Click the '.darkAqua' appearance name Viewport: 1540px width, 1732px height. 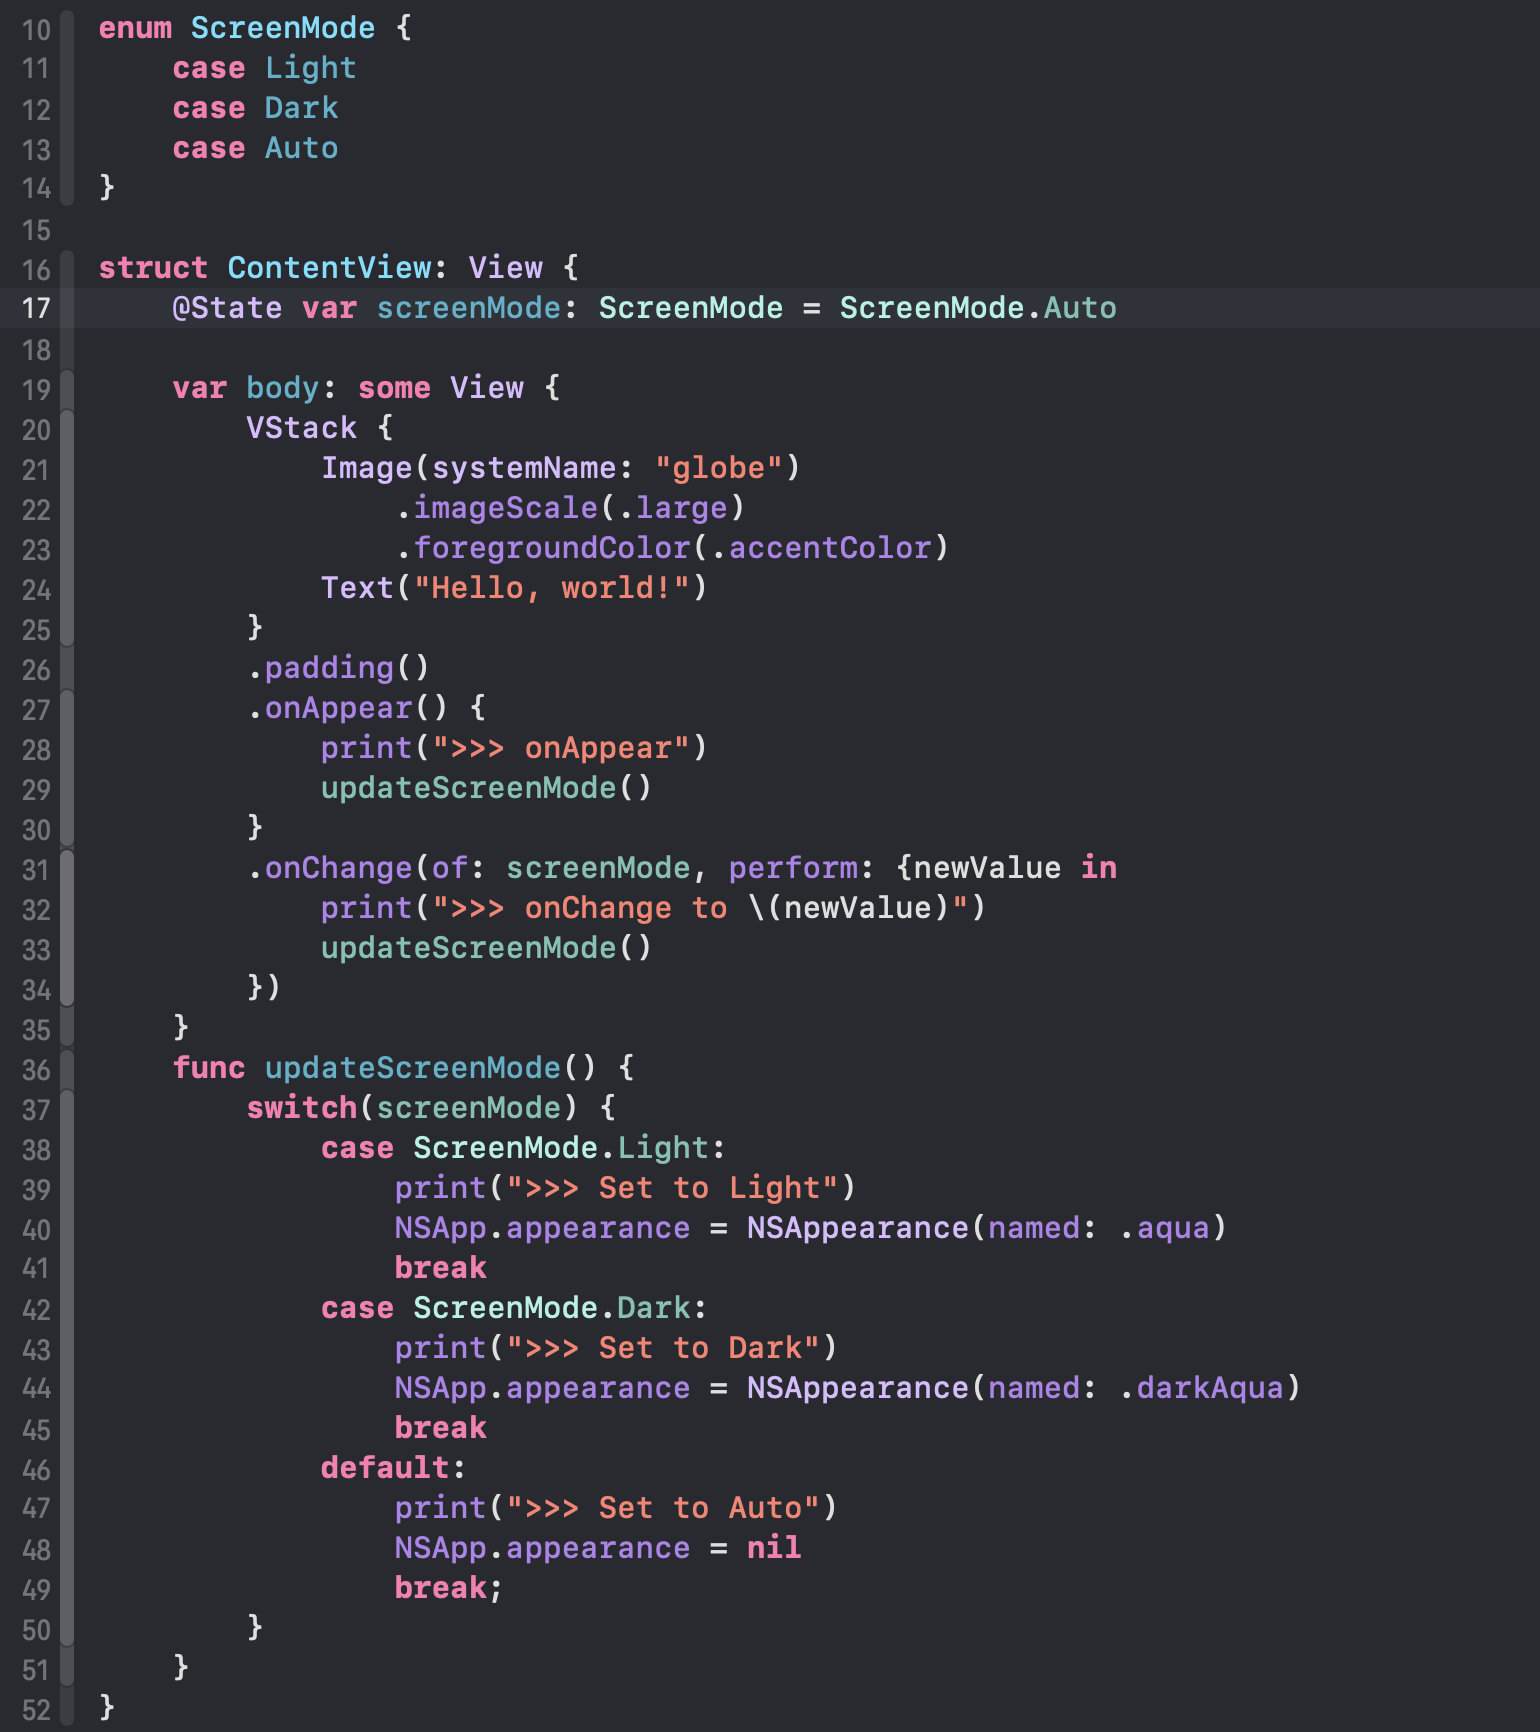click(x=1202, y=1388)
